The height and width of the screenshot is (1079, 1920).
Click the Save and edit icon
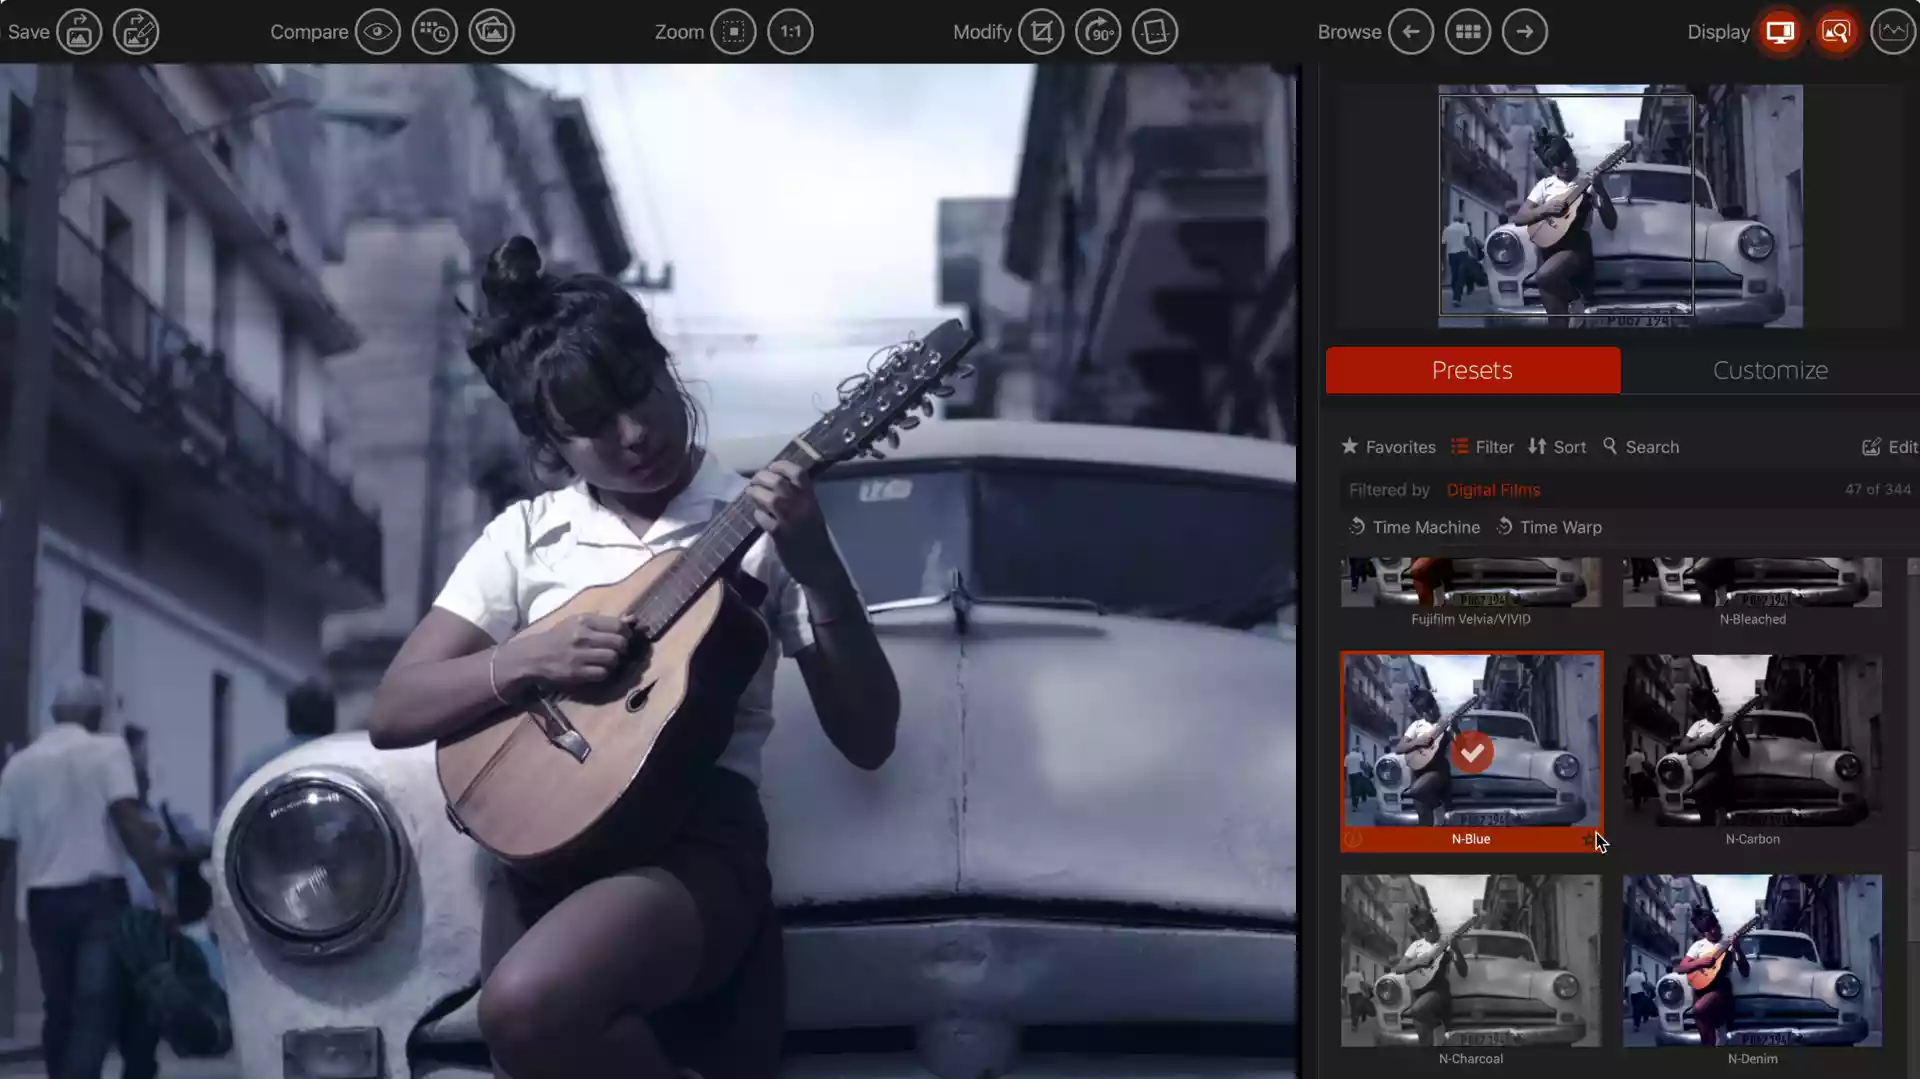(x=136, y=32)
